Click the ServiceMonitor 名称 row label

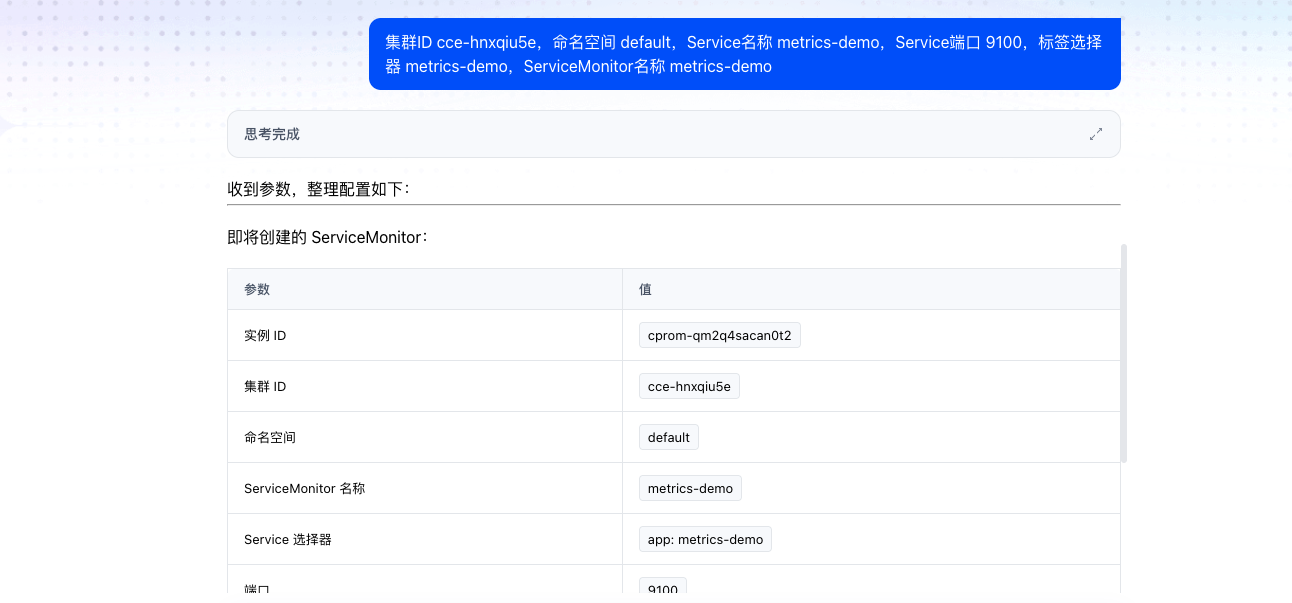coord(304,488)
